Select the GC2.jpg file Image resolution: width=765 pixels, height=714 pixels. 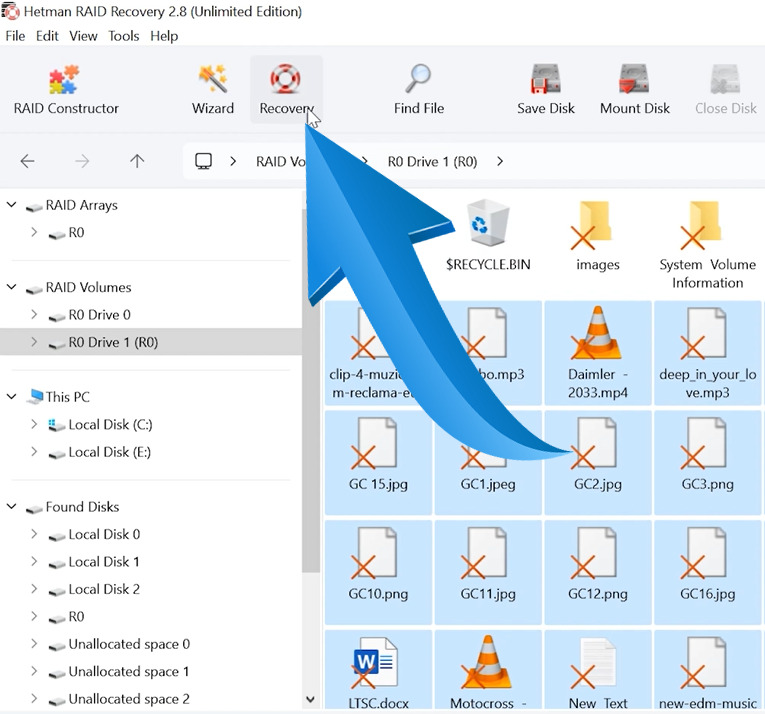pos(598,462)
